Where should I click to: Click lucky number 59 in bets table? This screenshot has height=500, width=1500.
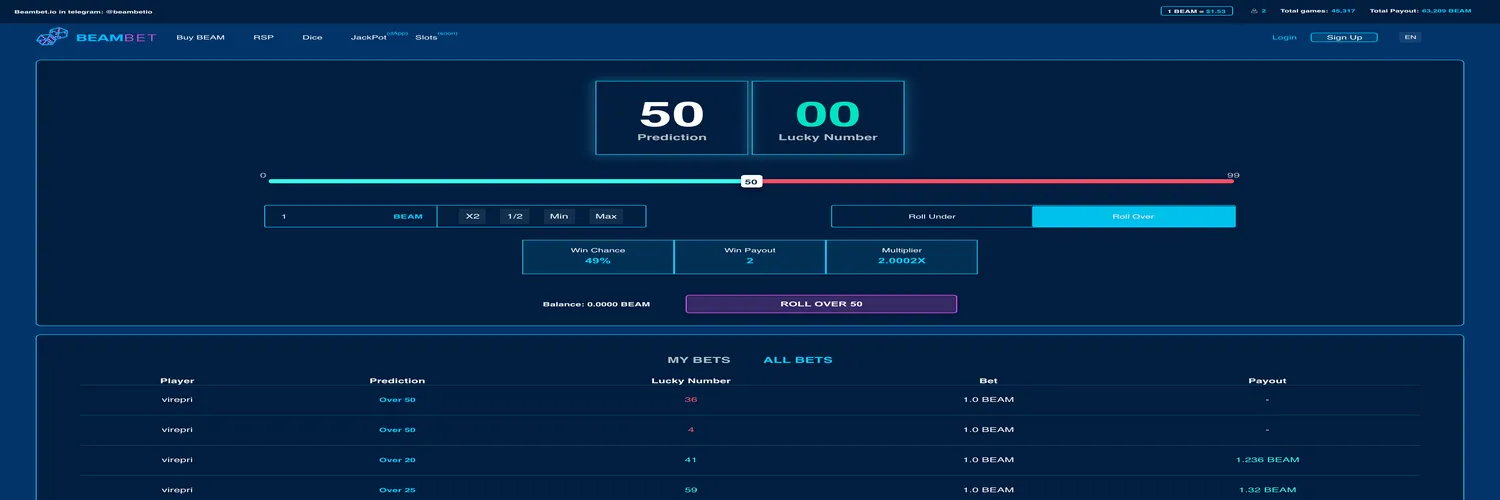point(691,490)
